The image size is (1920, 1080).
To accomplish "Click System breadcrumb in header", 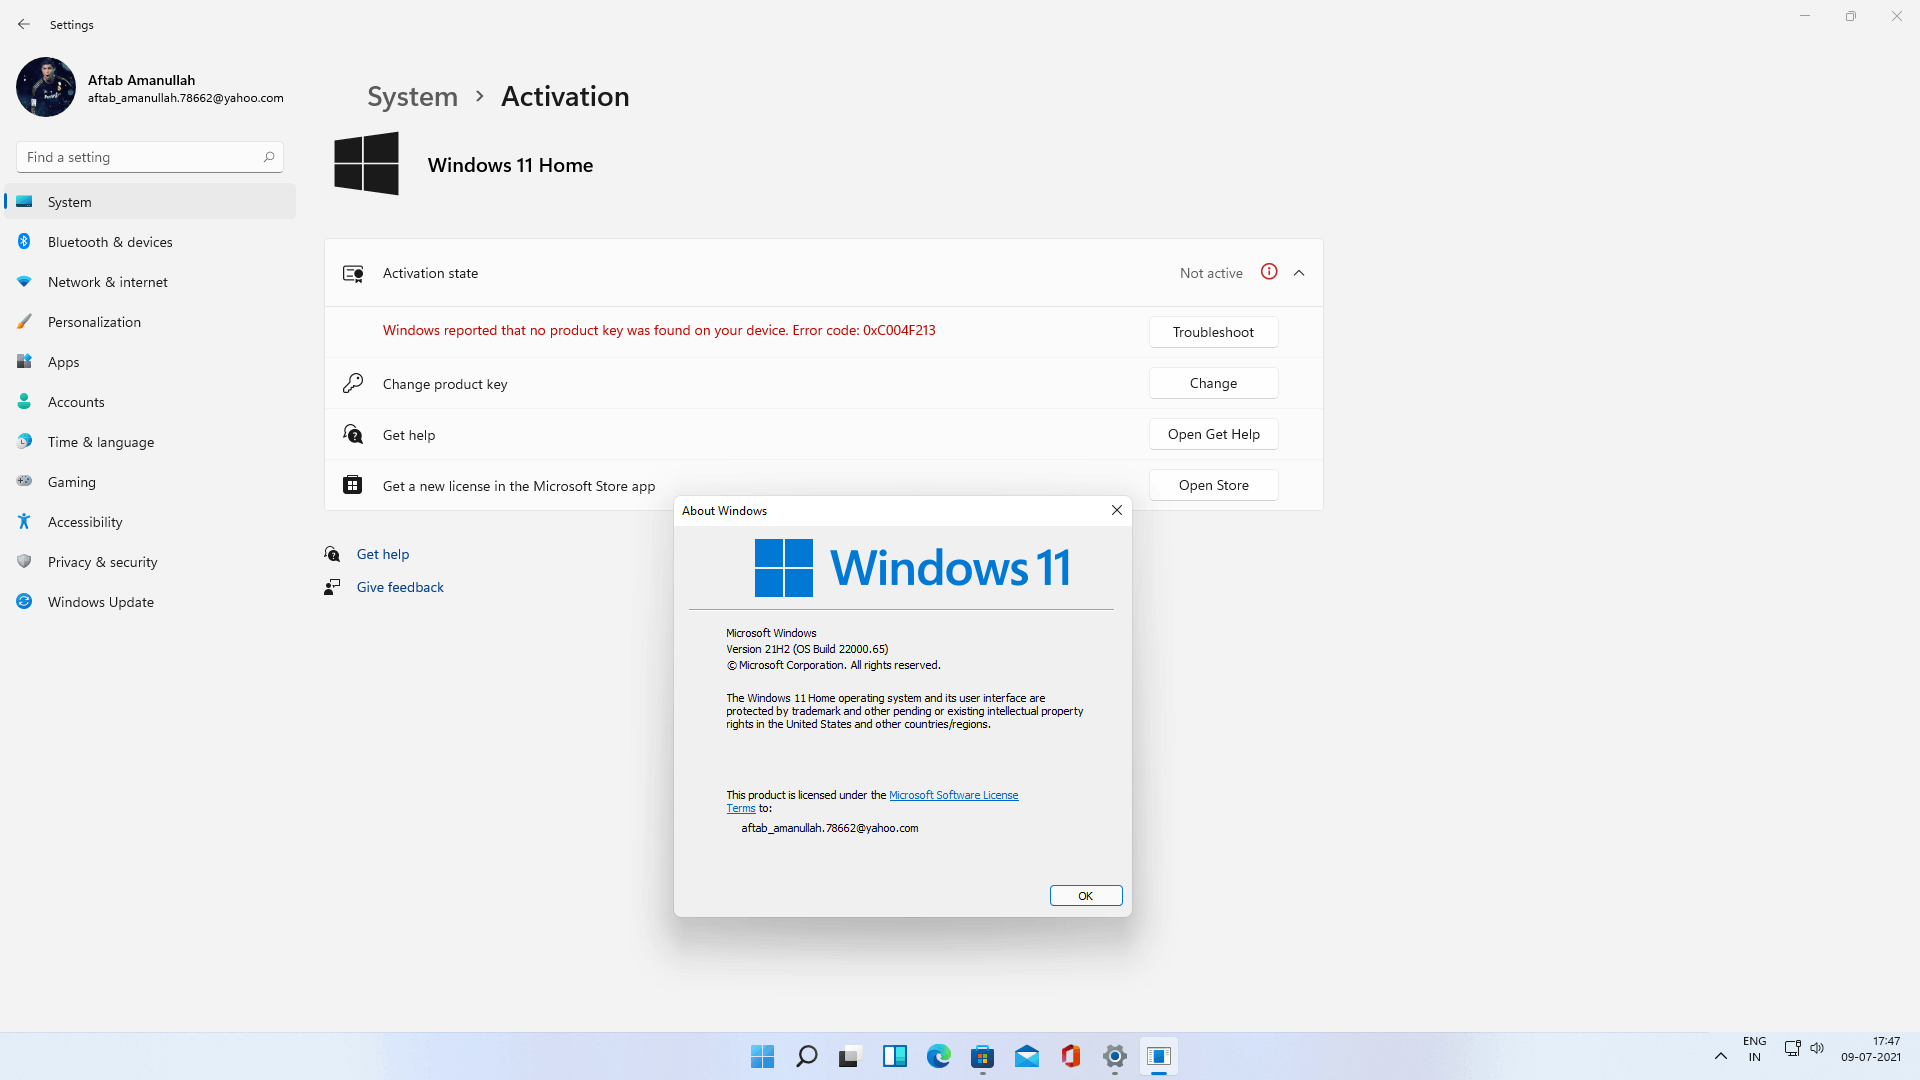I will pos(412,96).
